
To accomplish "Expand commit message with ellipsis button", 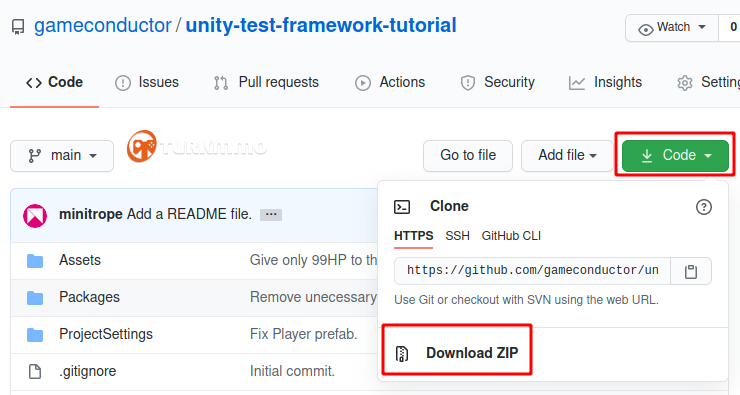I will [x=271, y=214].
